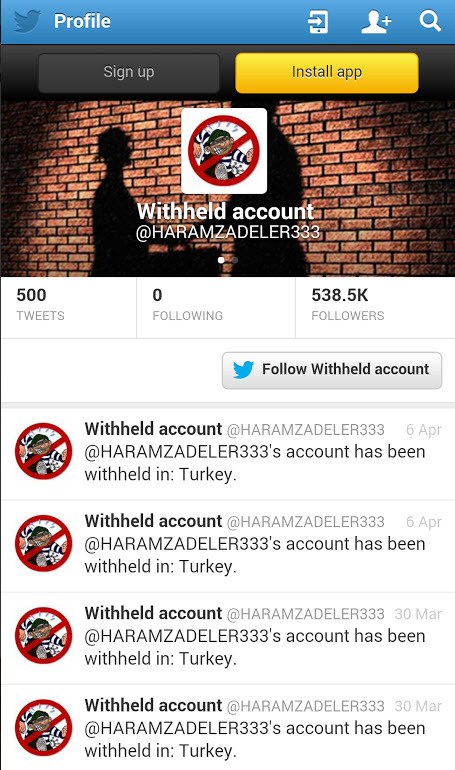The image size is (455, 770).
Task: Click avatar on first 30 Mar tweet
Action: click(x=43, y=635)
